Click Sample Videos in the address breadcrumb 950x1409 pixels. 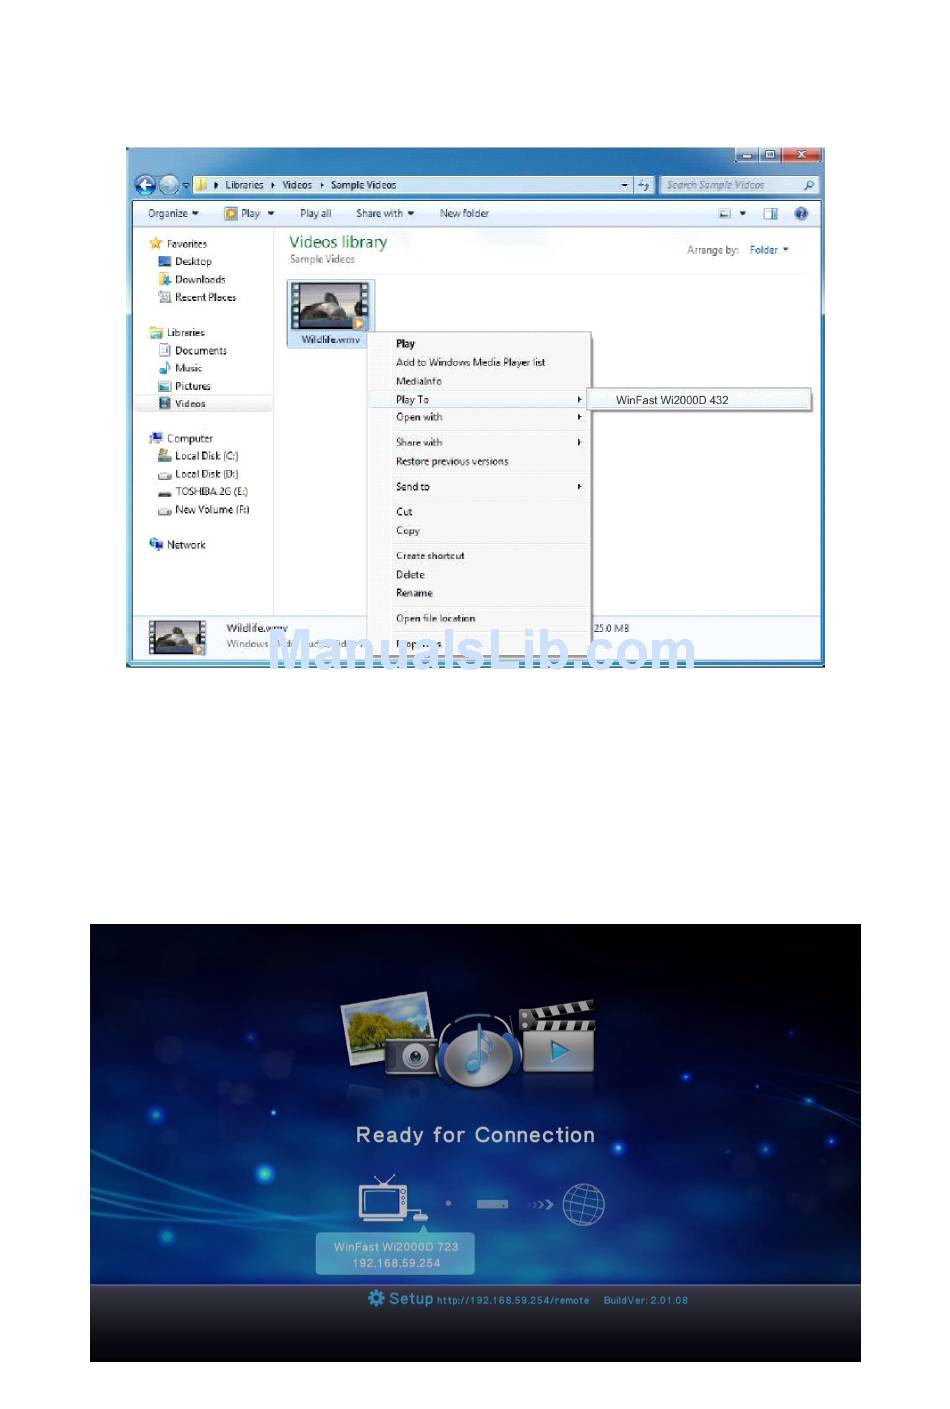pos(363,185)
